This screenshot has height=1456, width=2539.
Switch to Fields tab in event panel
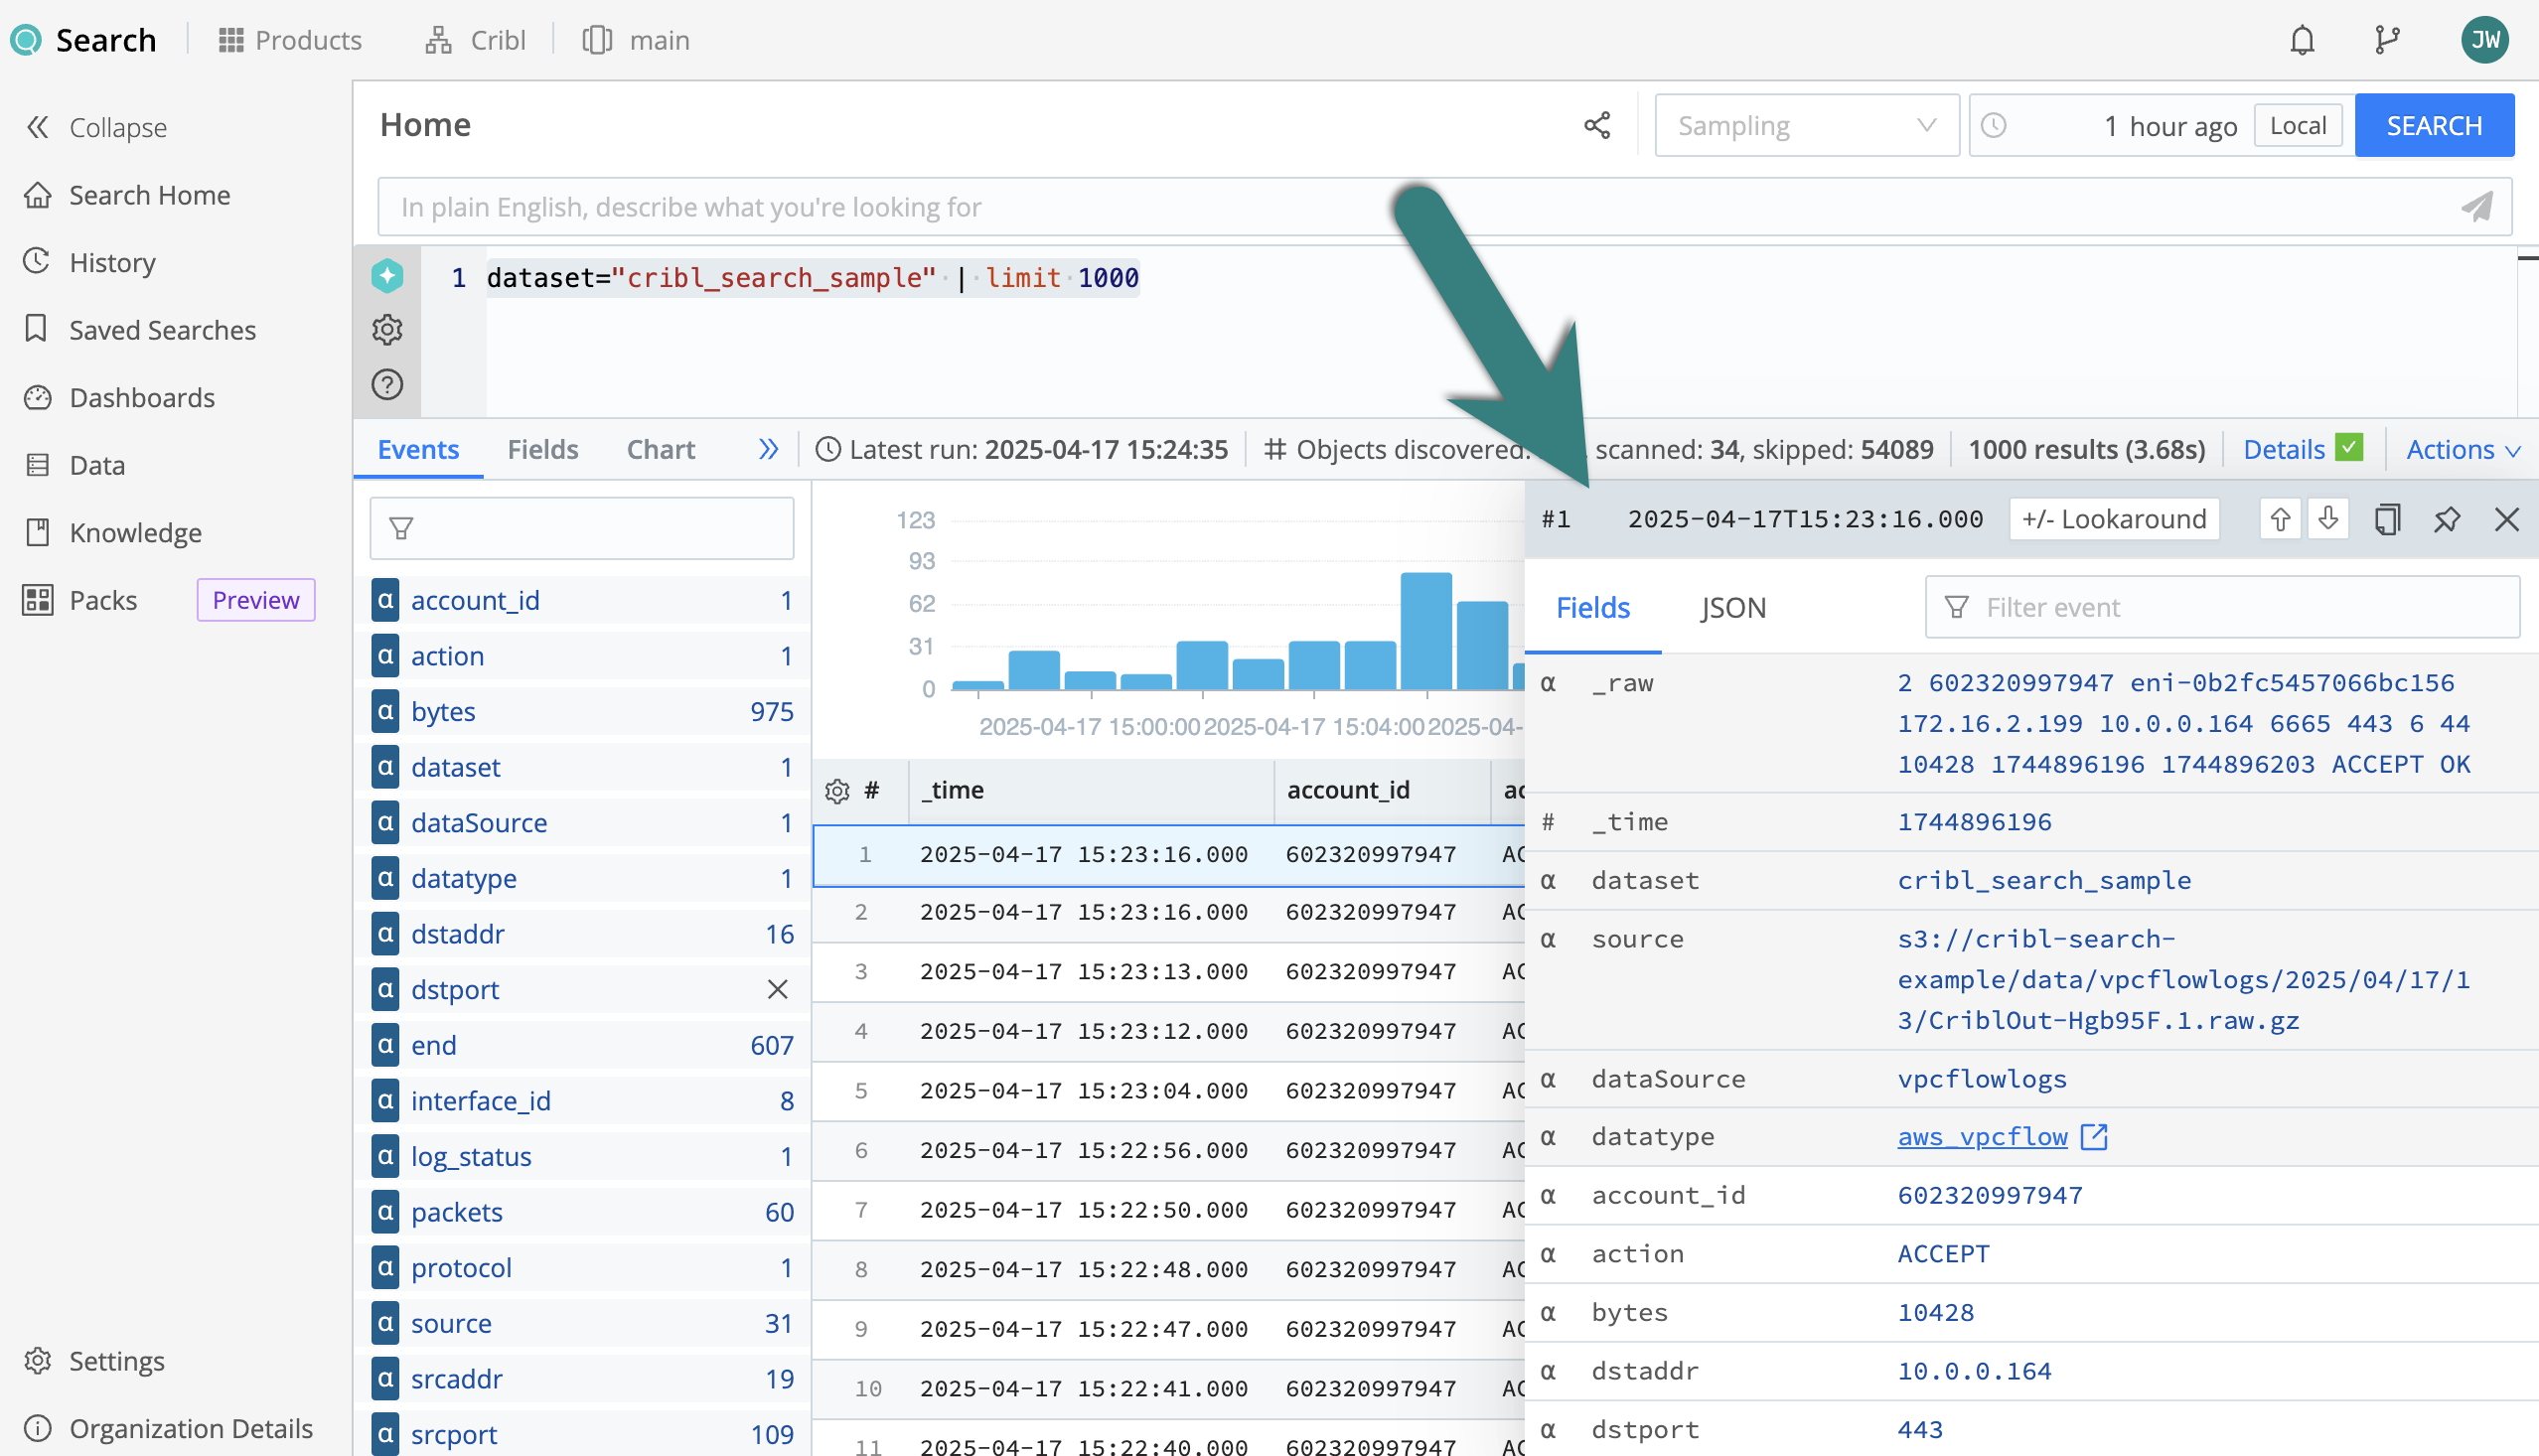point(1592,608)
